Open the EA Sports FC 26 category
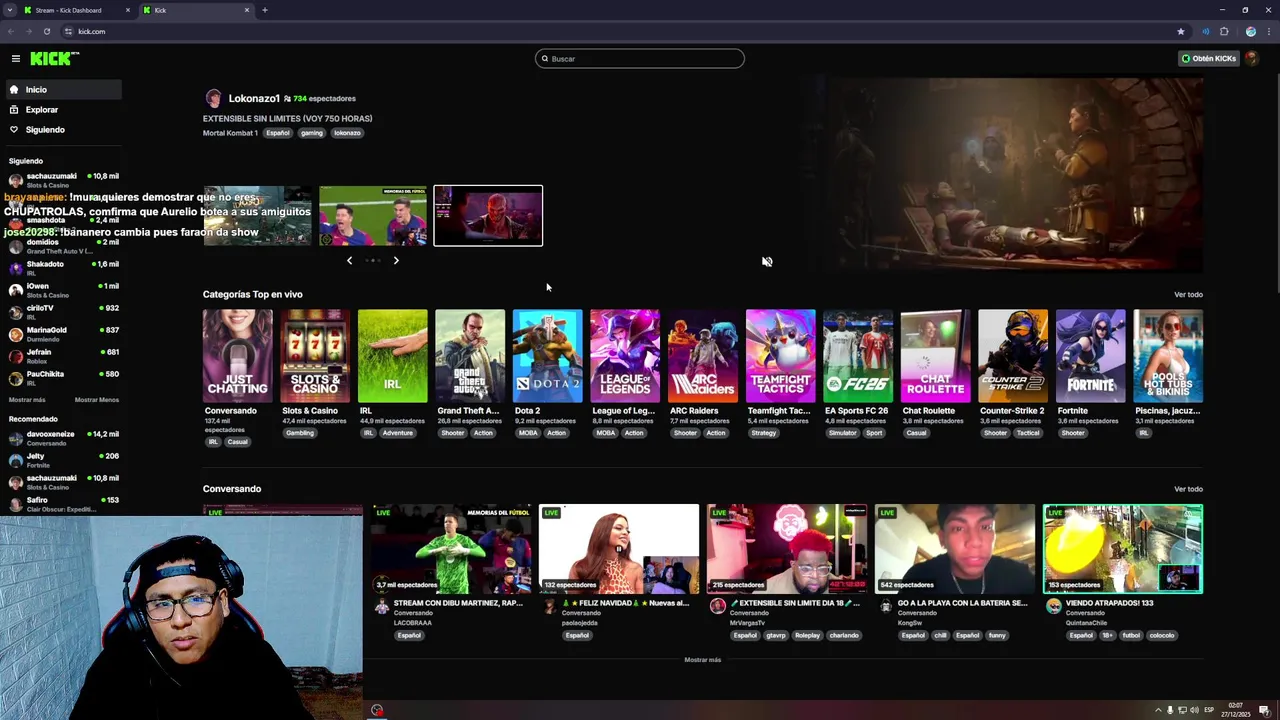The width and height of the screenshot is (1280, 720). [x=858, y=356]
